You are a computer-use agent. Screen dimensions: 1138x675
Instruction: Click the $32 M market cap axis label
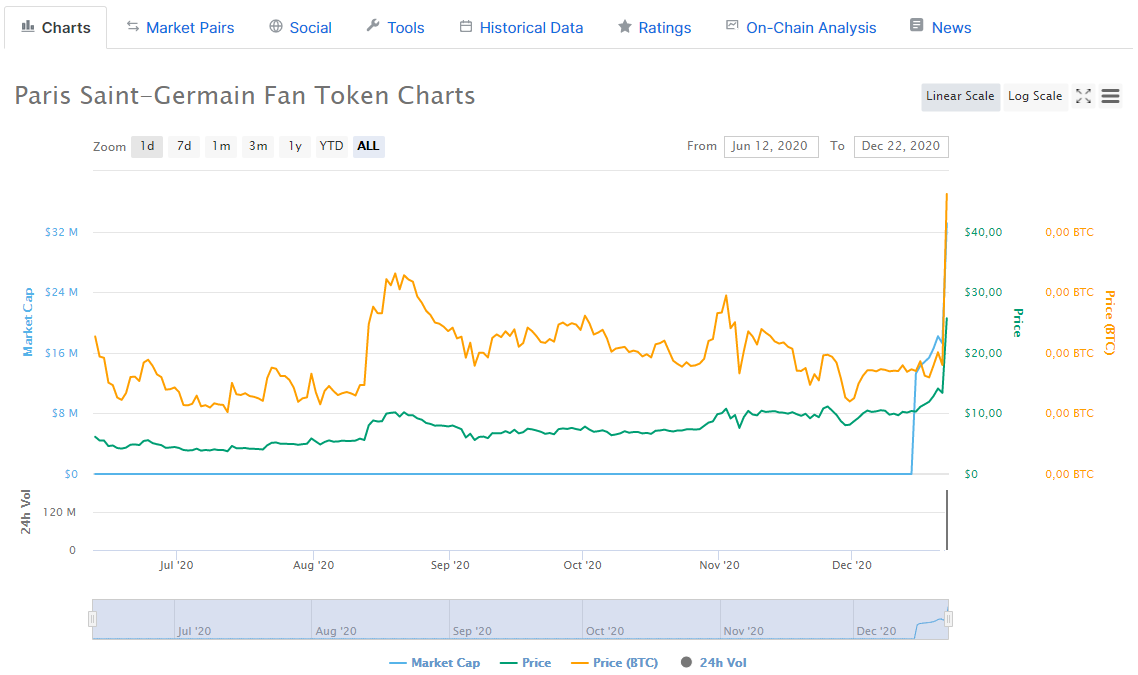tap(61, 232)
